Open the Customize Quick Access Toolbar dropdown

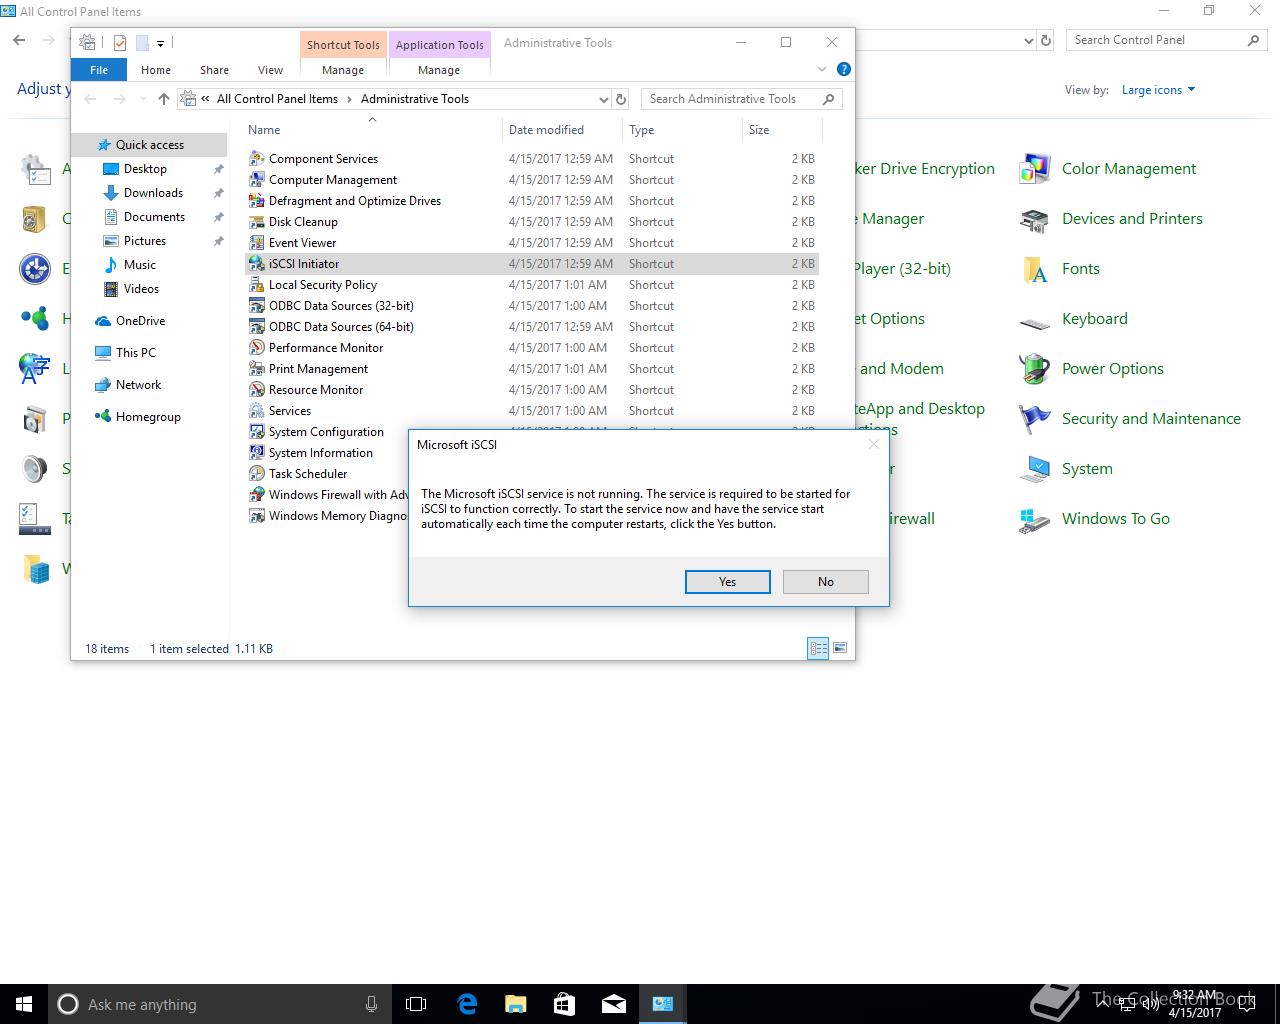click(x=160, y=43)
